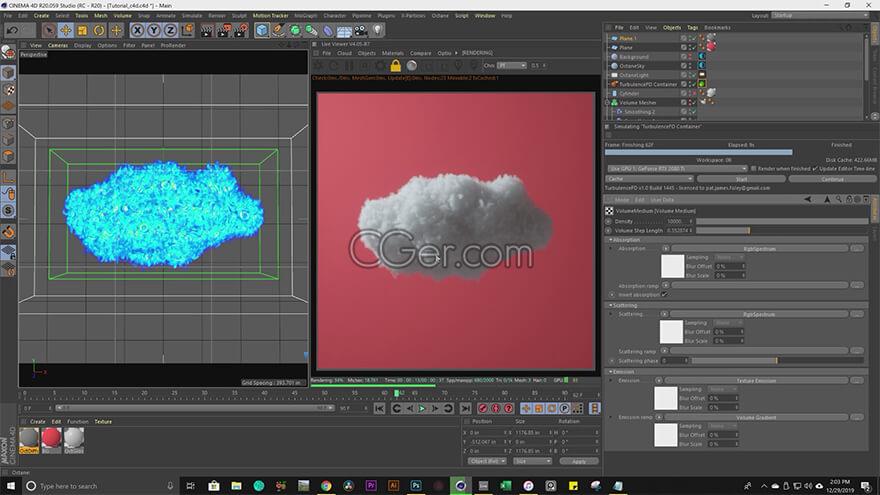Toggle Invert absorption checkbox
Viewport: 880px width, 495px height.
click(x=664, y=294)
